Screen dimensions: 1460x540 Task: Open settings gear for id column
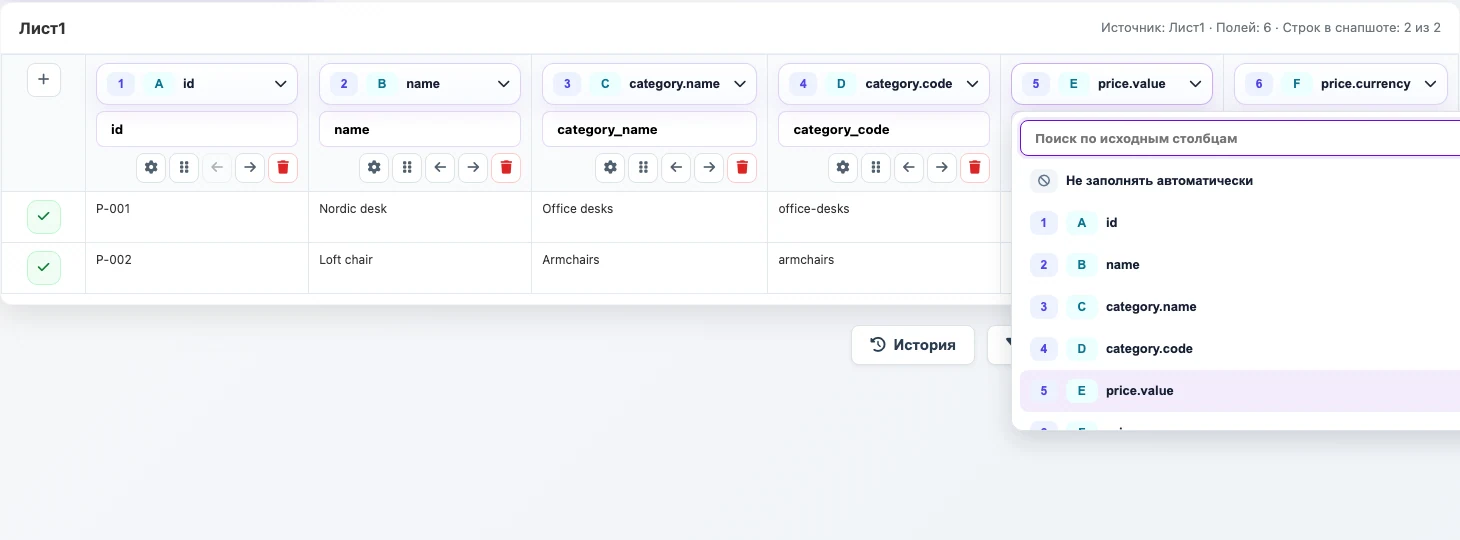[x=151, y=167]
